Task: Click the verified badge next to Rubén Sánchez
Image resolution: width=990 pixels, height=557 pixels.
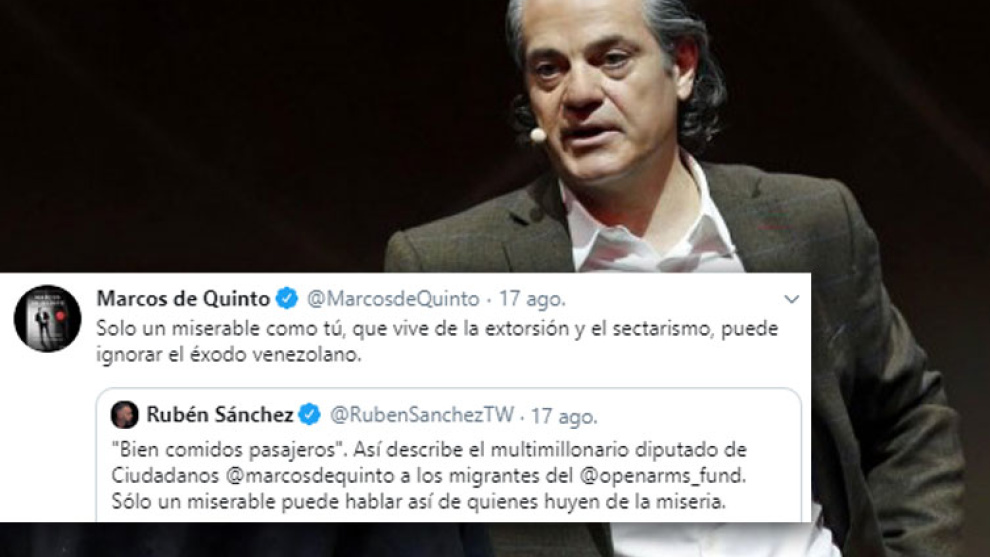Action: (309, 414)
